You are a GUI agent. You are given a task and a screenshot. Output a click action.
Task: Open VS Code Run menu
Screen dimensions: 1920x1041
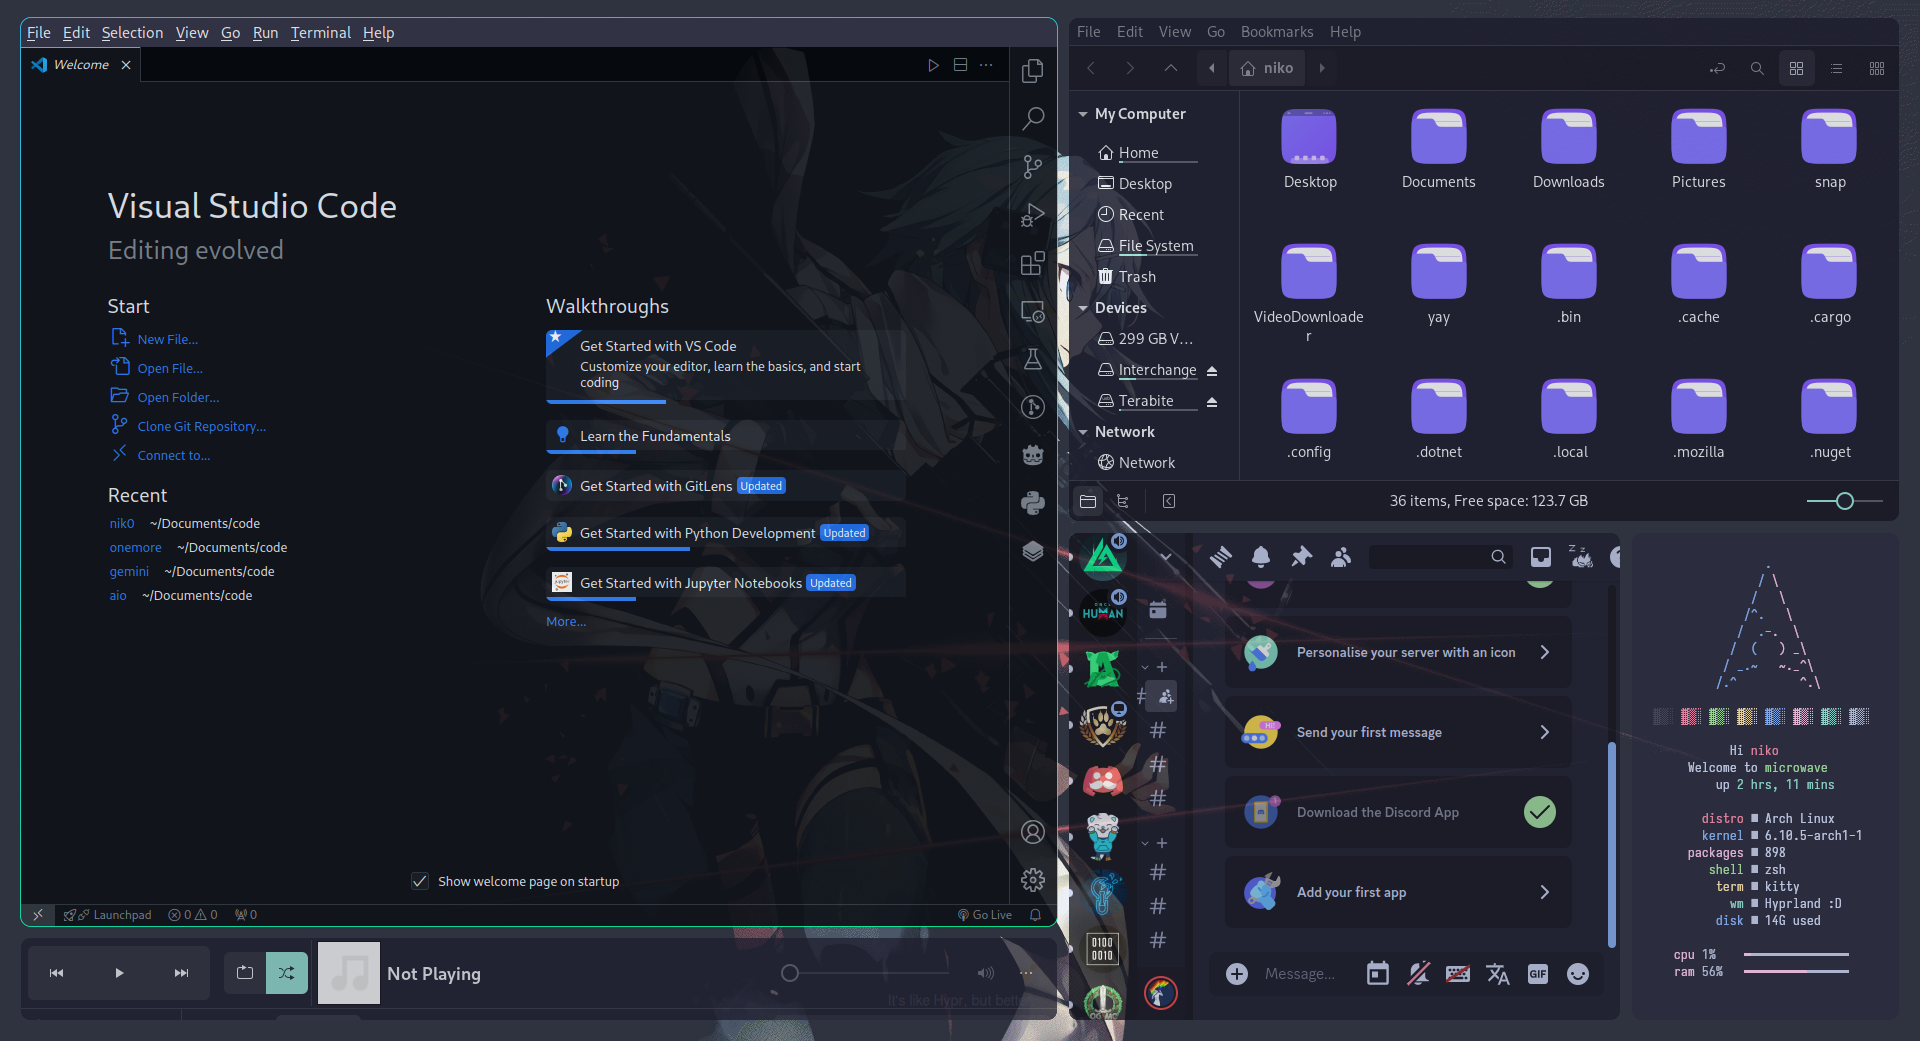click(x=265, y=33)
